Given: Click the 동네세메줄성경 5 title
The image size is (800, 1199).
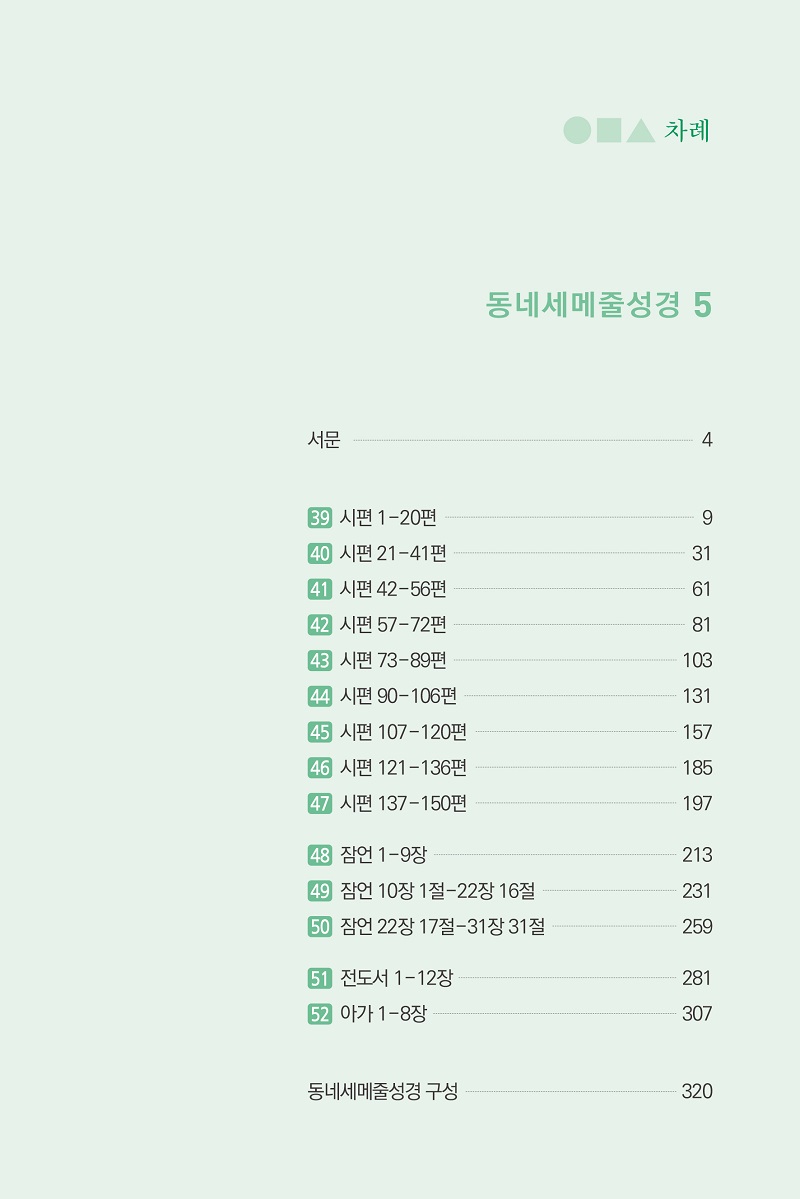Looking at the screenshot, I should coord(599,304).
